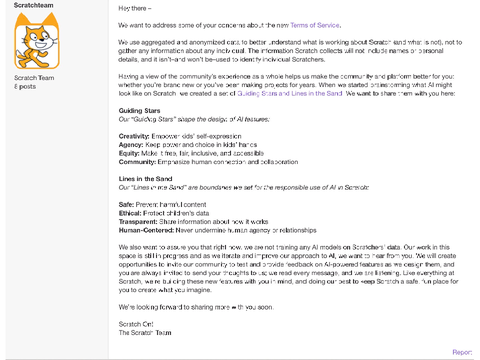This screenshot has width=480, height=360.
Task: Click the bold Lines in the Sand heading
Action: pos(145,179)
